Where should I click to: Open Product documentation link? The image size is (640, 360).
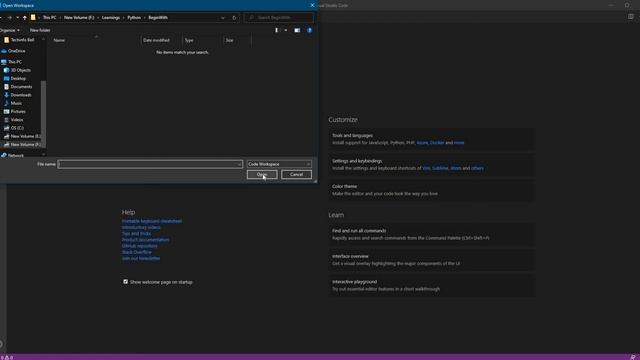click(145, 240)
